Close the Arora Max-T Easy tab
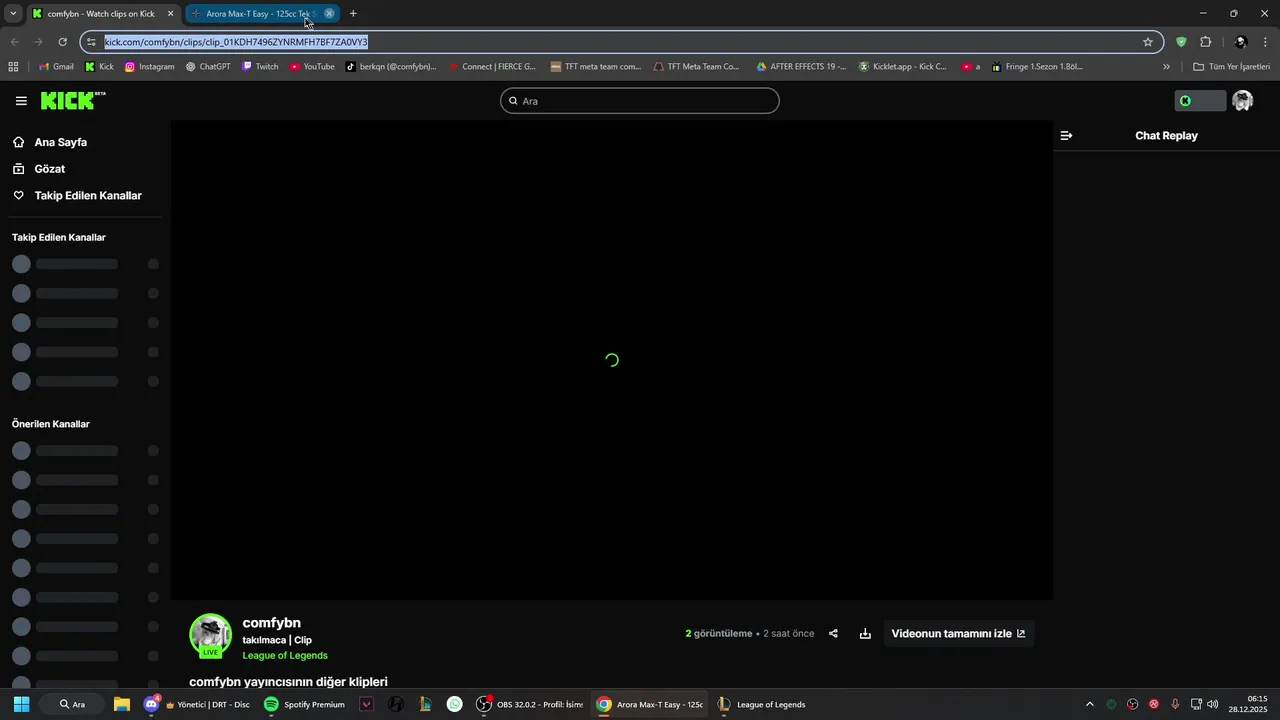The height and width of the screenshot is (720, 1280). pyautogui.click(x=329, y=14)
